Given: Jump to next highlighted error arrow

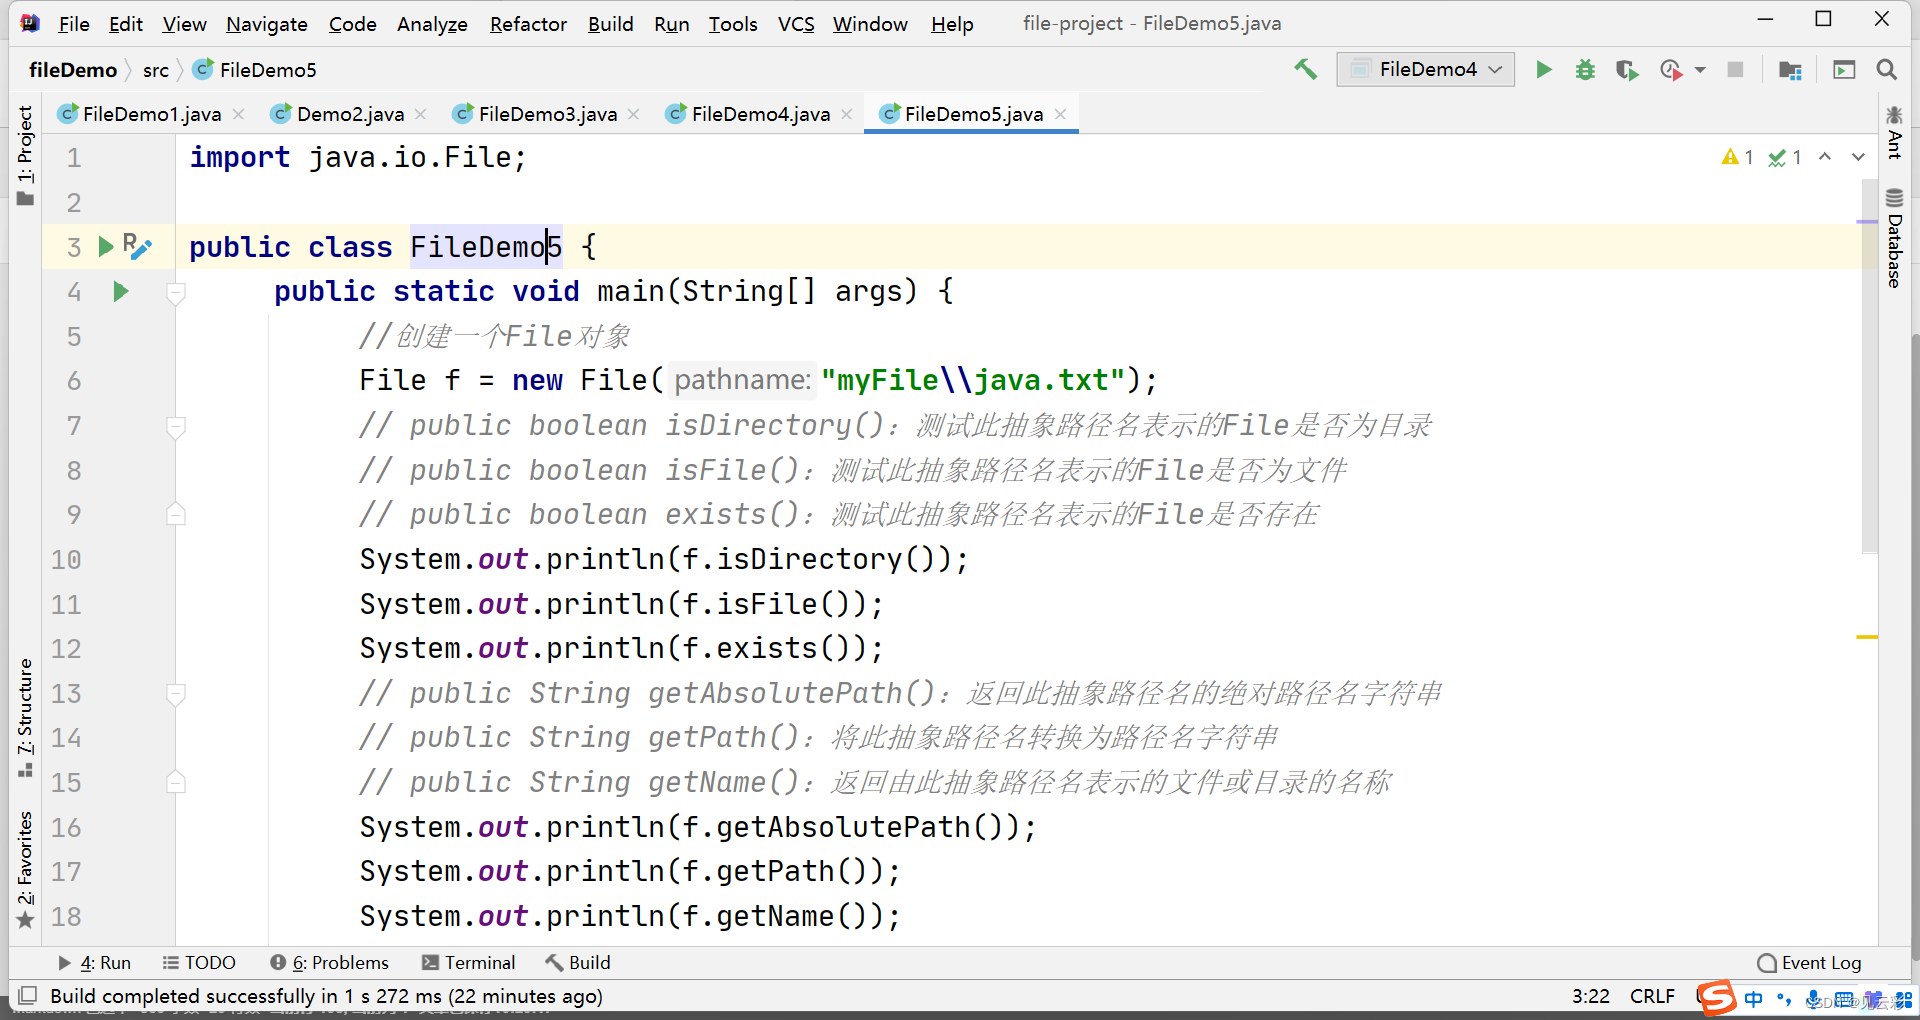Looking at the screenshot, I should 1858,157.
